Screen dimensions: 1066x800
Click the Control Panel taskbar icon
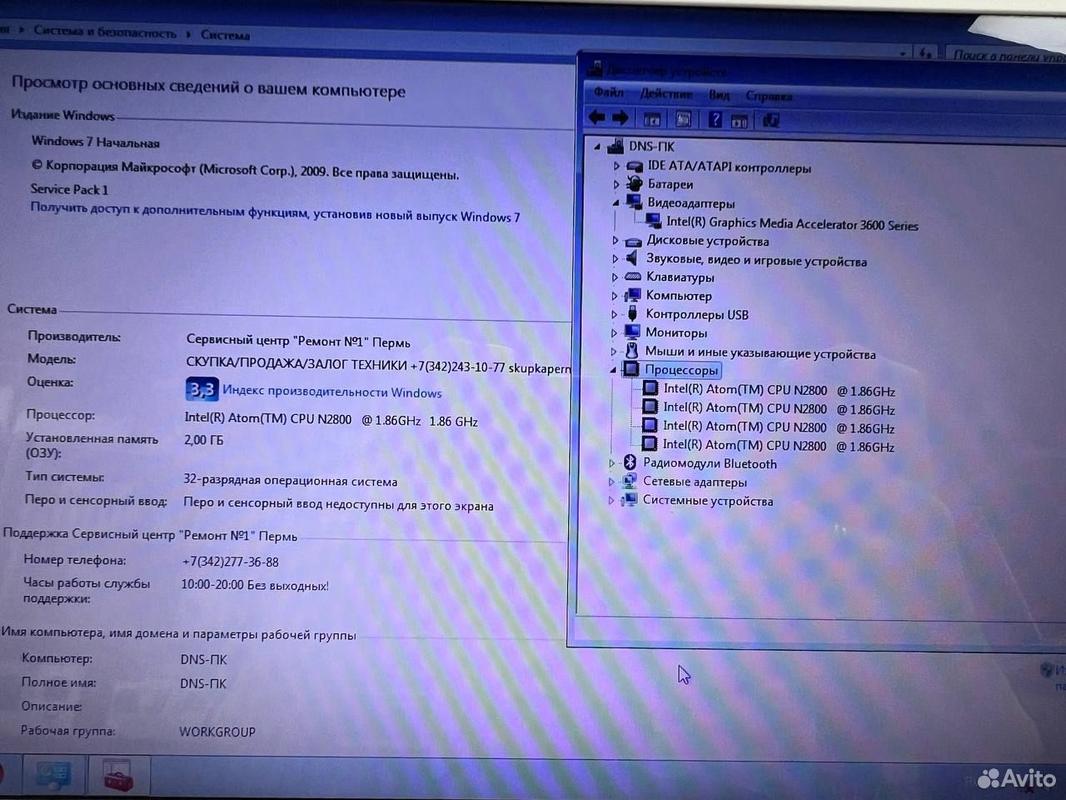coord(53,774)
